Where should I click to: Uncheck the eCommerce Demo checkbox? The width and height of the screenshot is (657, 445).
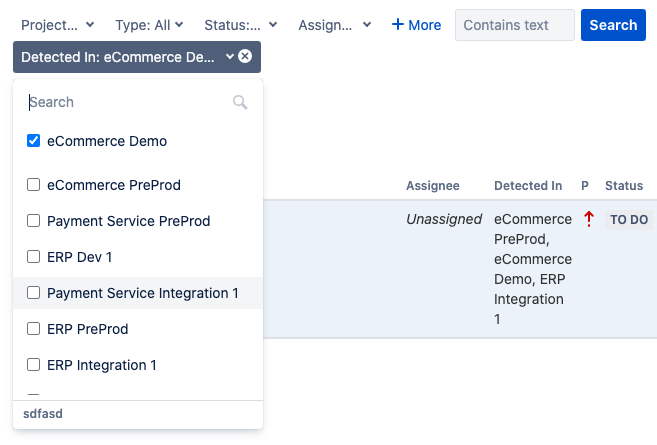click(x=34, y=141)
